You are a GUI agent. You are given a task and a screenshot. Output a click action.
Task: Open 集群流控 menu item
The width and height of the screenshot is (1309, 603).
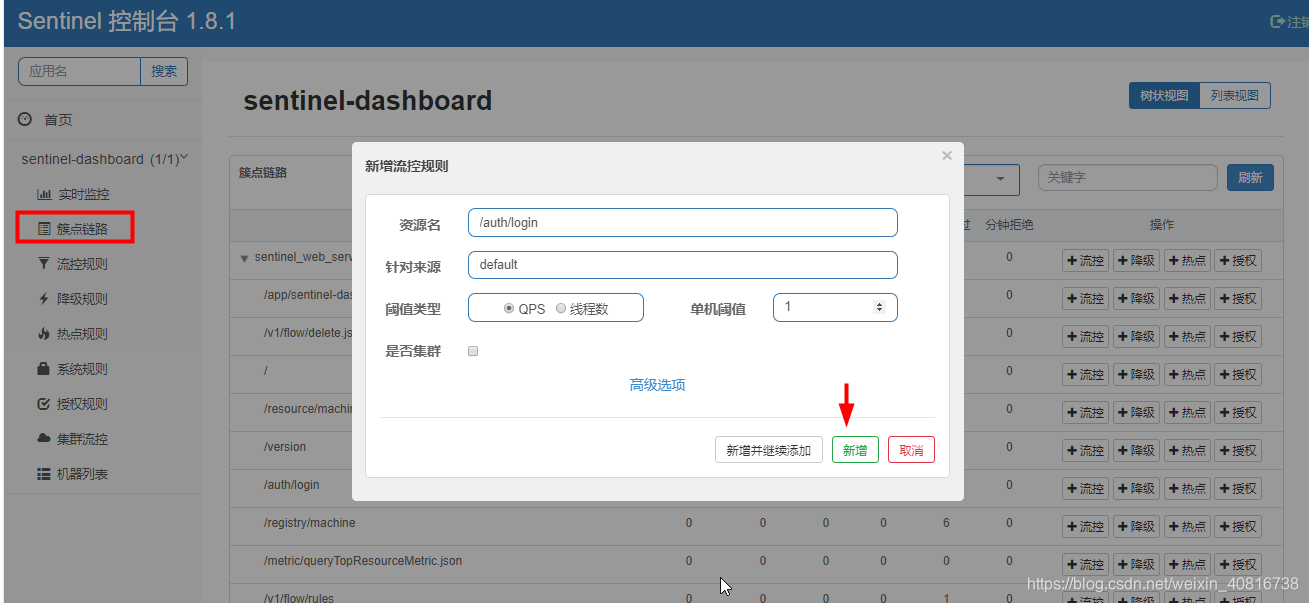click(82, 439)
